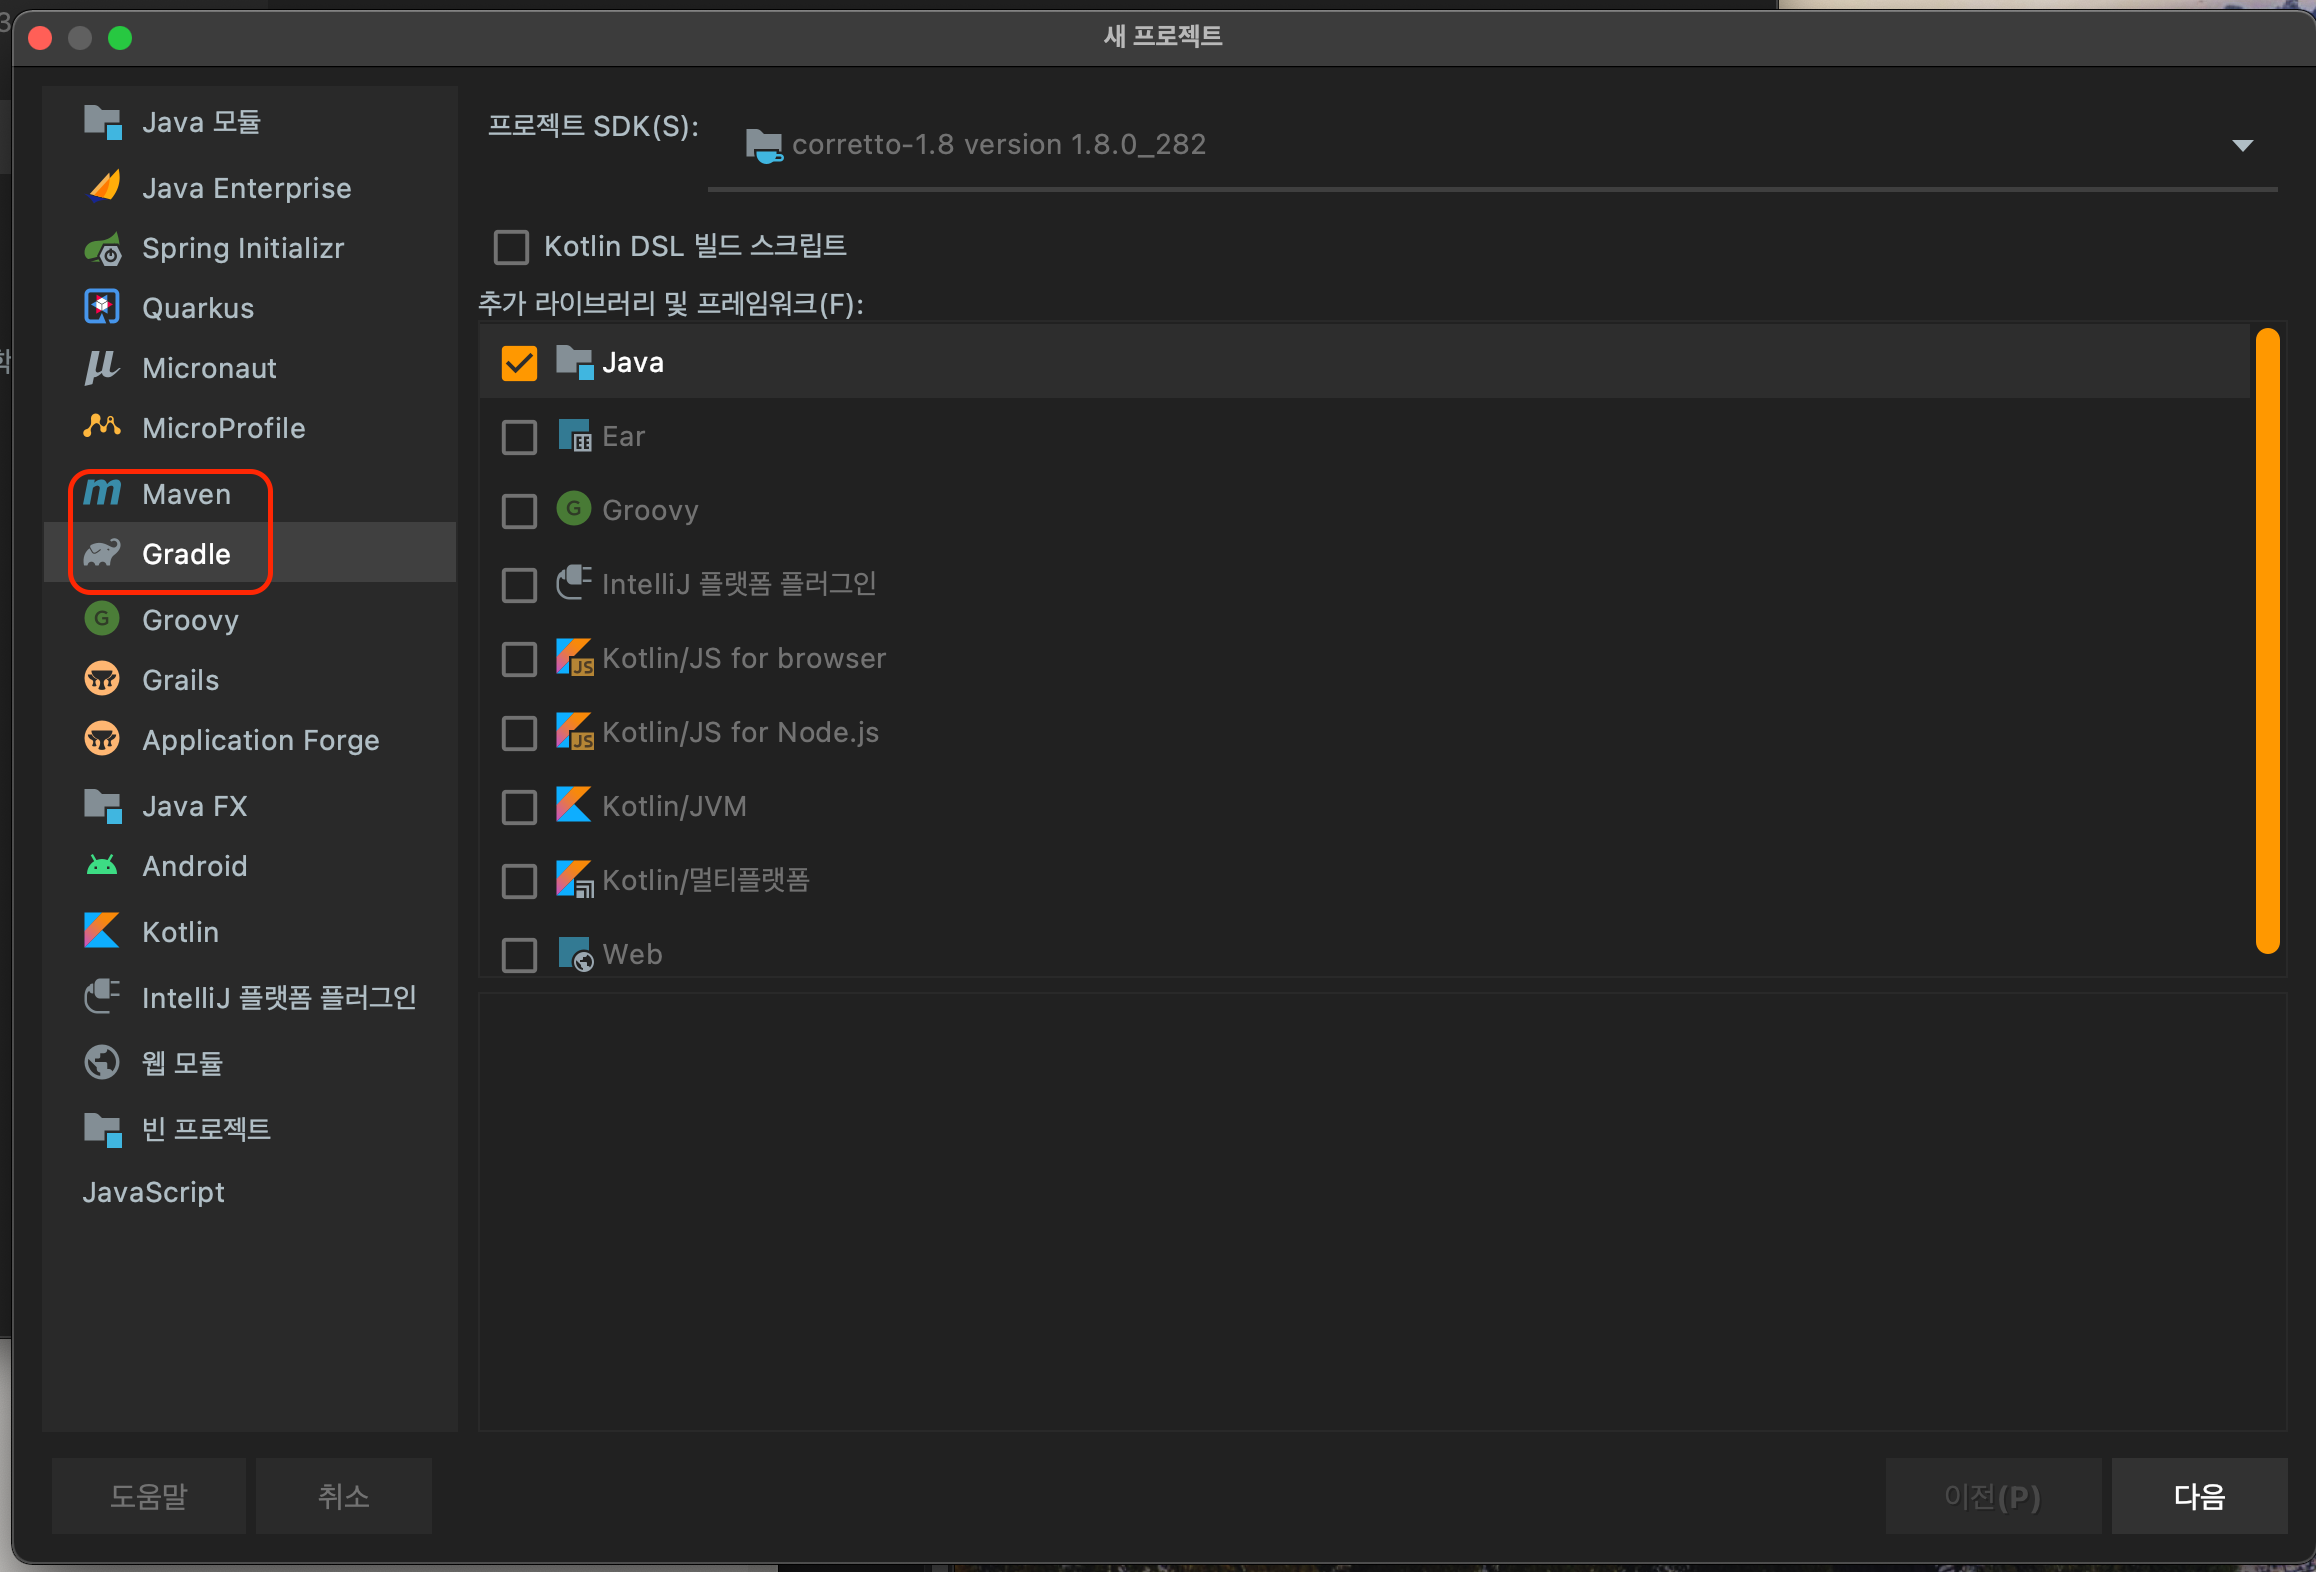Select the Groovy icon in the left sidebar

pos(102,619)
